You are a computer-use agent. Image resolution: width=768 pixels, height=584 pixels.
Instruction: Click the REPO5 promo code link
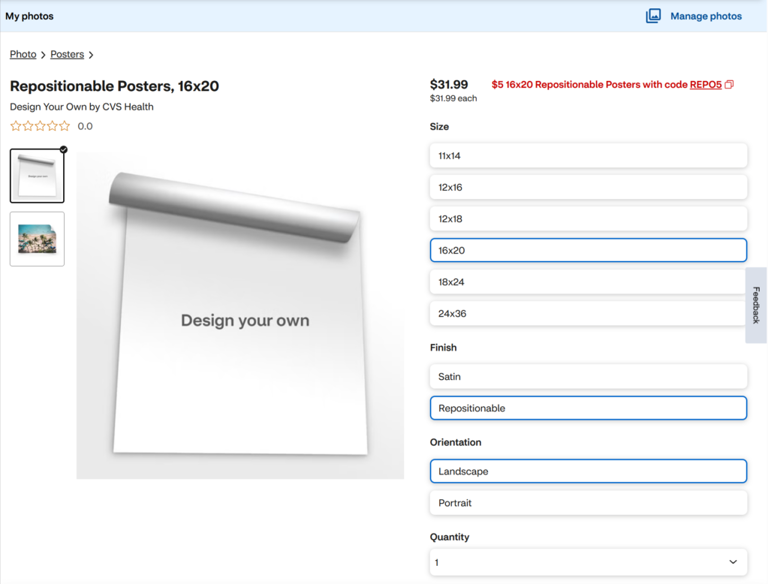[705, 84]
